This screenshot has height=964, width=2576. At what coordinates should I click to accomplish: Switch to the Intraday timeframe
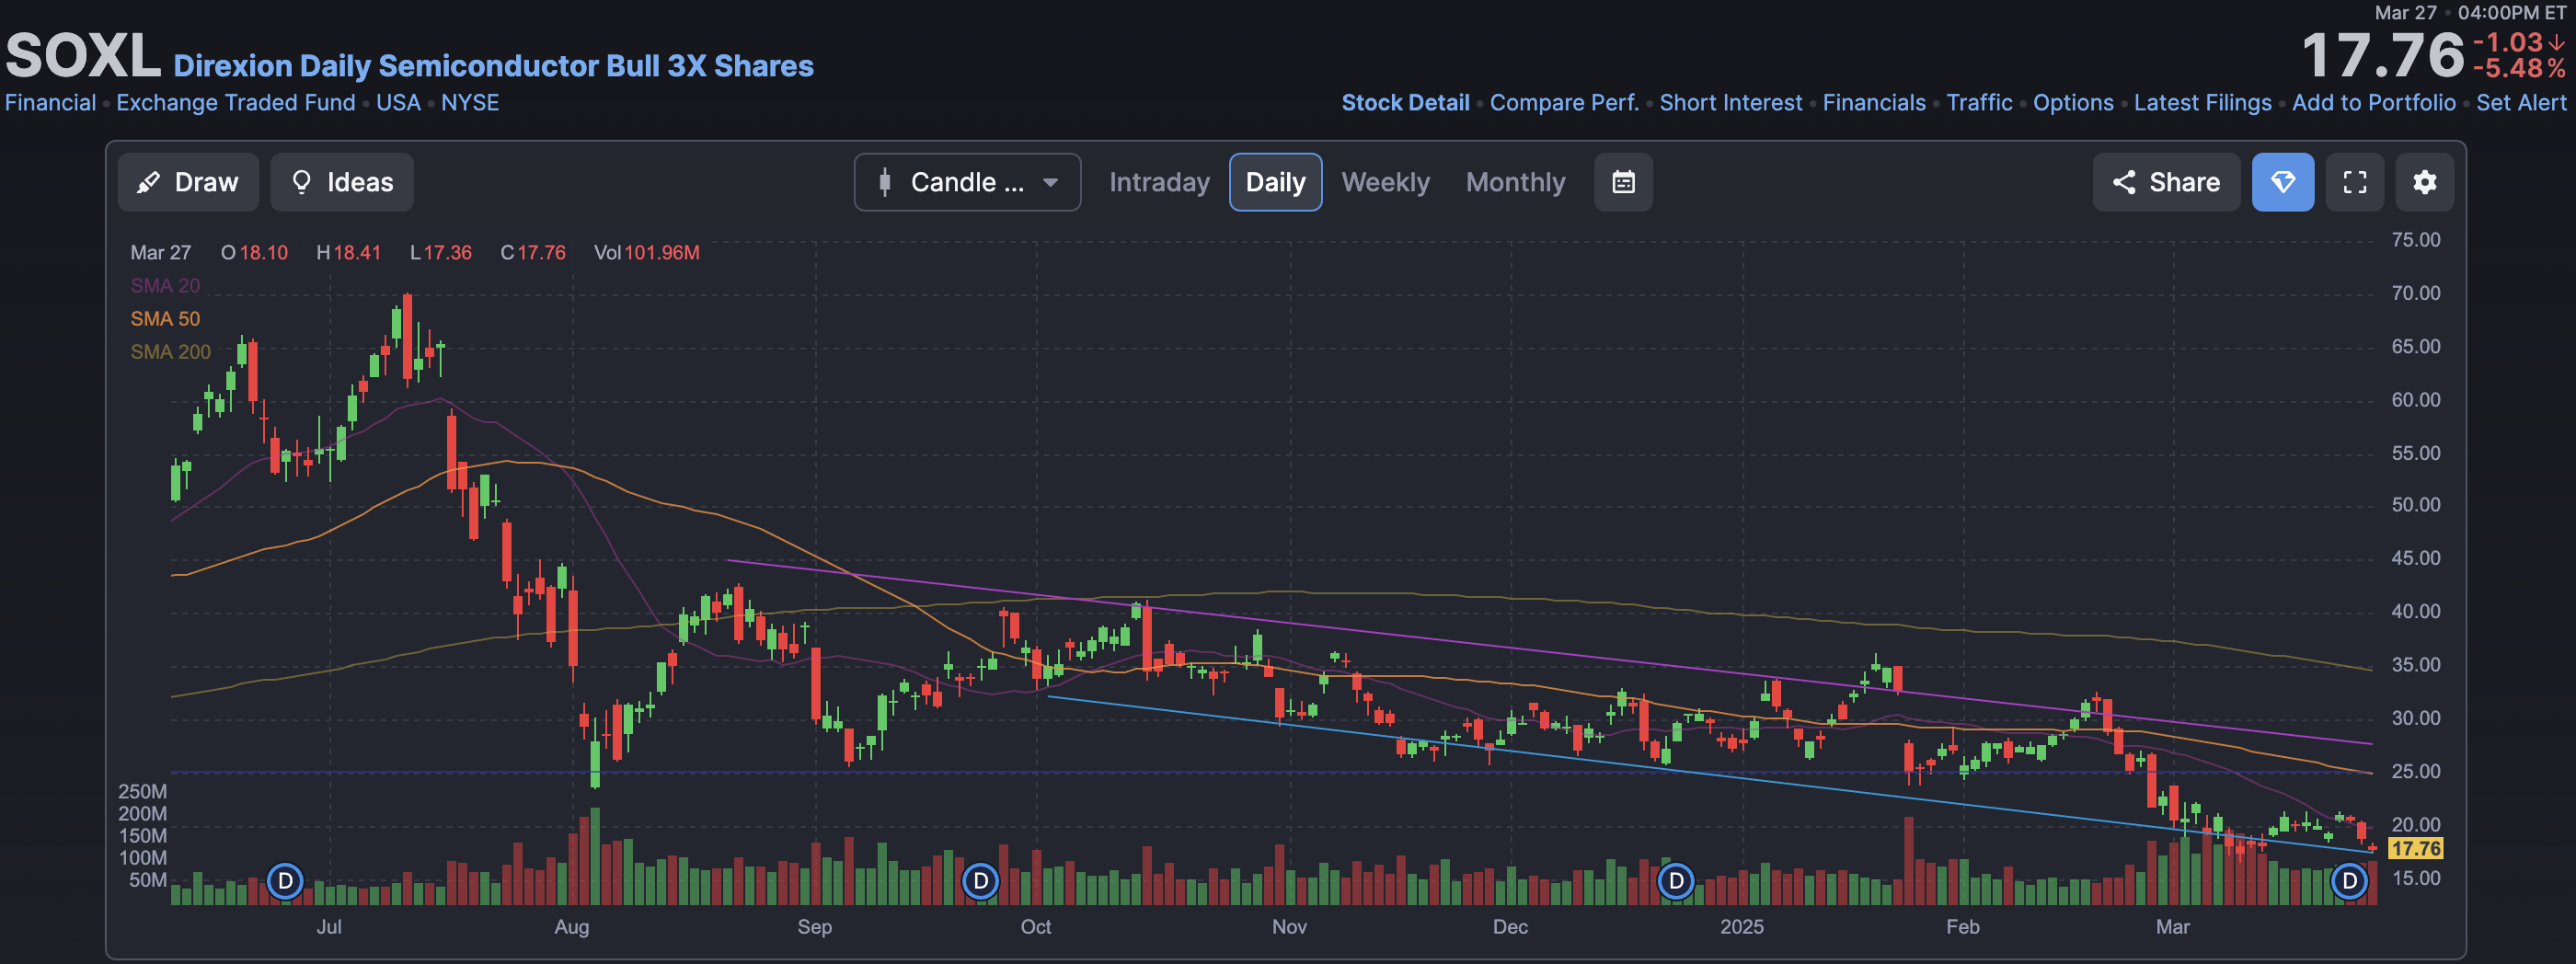click(x=1159, y=182)
